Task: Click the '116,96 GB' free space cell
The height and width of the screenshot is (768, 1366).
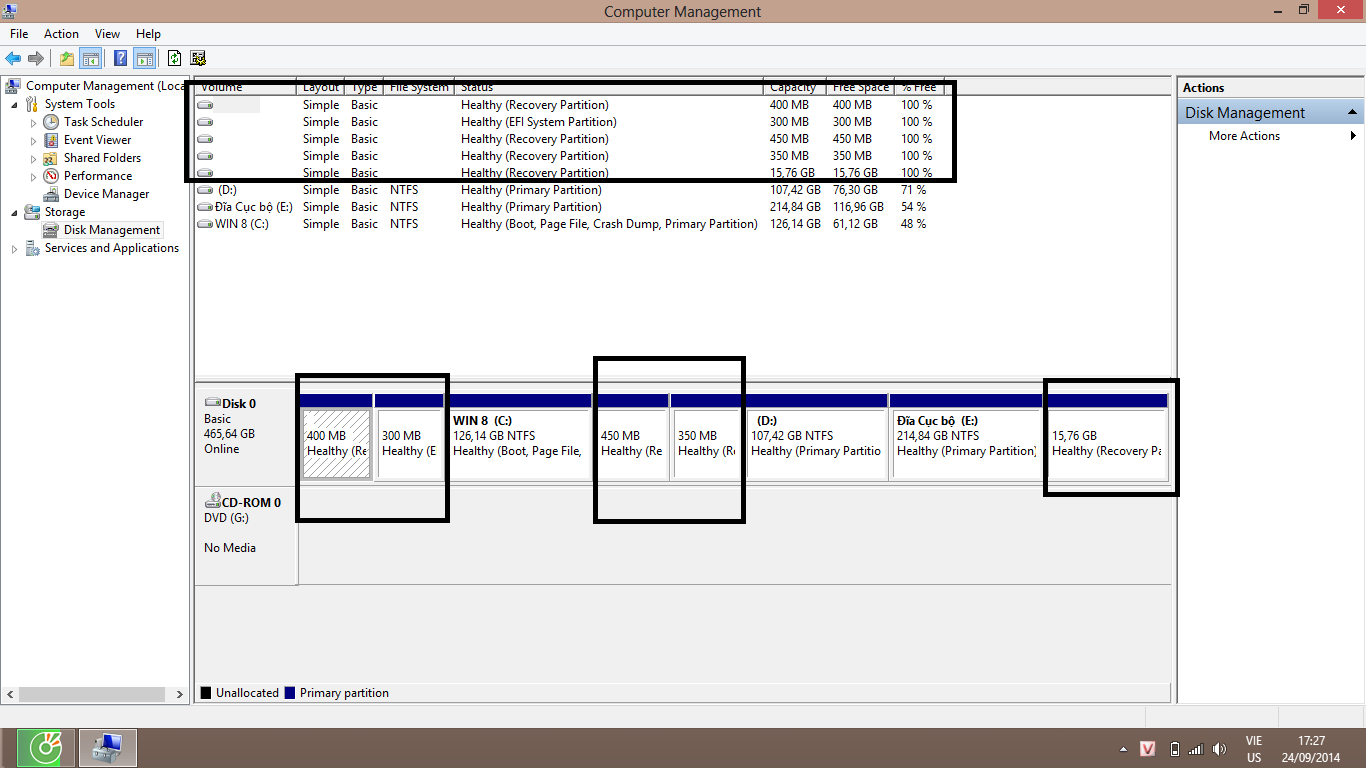Action: [858, 207]
